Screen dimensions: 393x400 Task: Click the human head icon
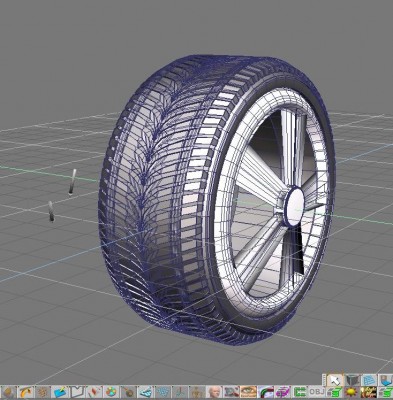[214, 392]
